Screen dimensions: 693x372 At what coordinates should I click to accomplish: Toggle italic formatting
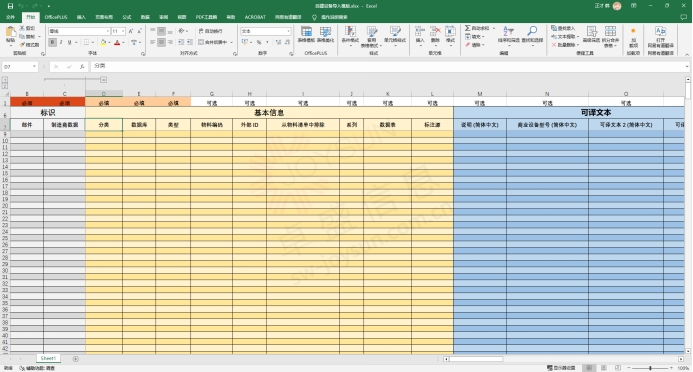pyautogui.click(x=61, y=42)
